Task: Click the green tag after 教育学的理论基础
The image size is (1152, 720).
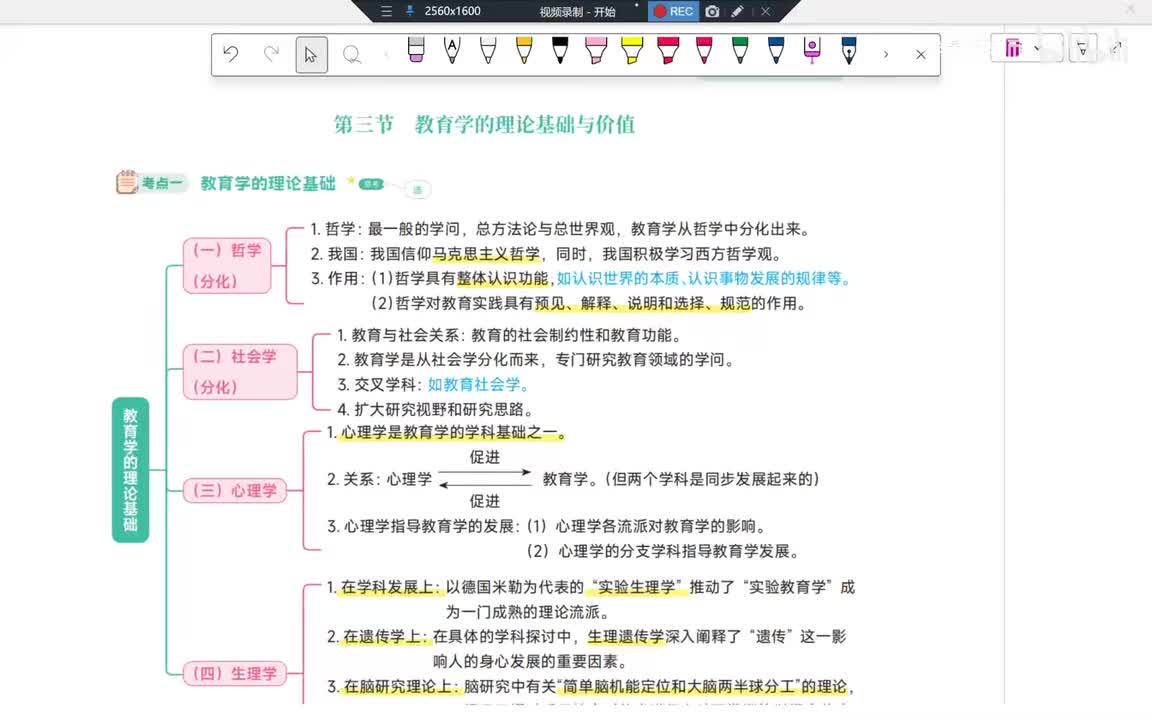Action: pyautogui.click(x=371, y=184)
